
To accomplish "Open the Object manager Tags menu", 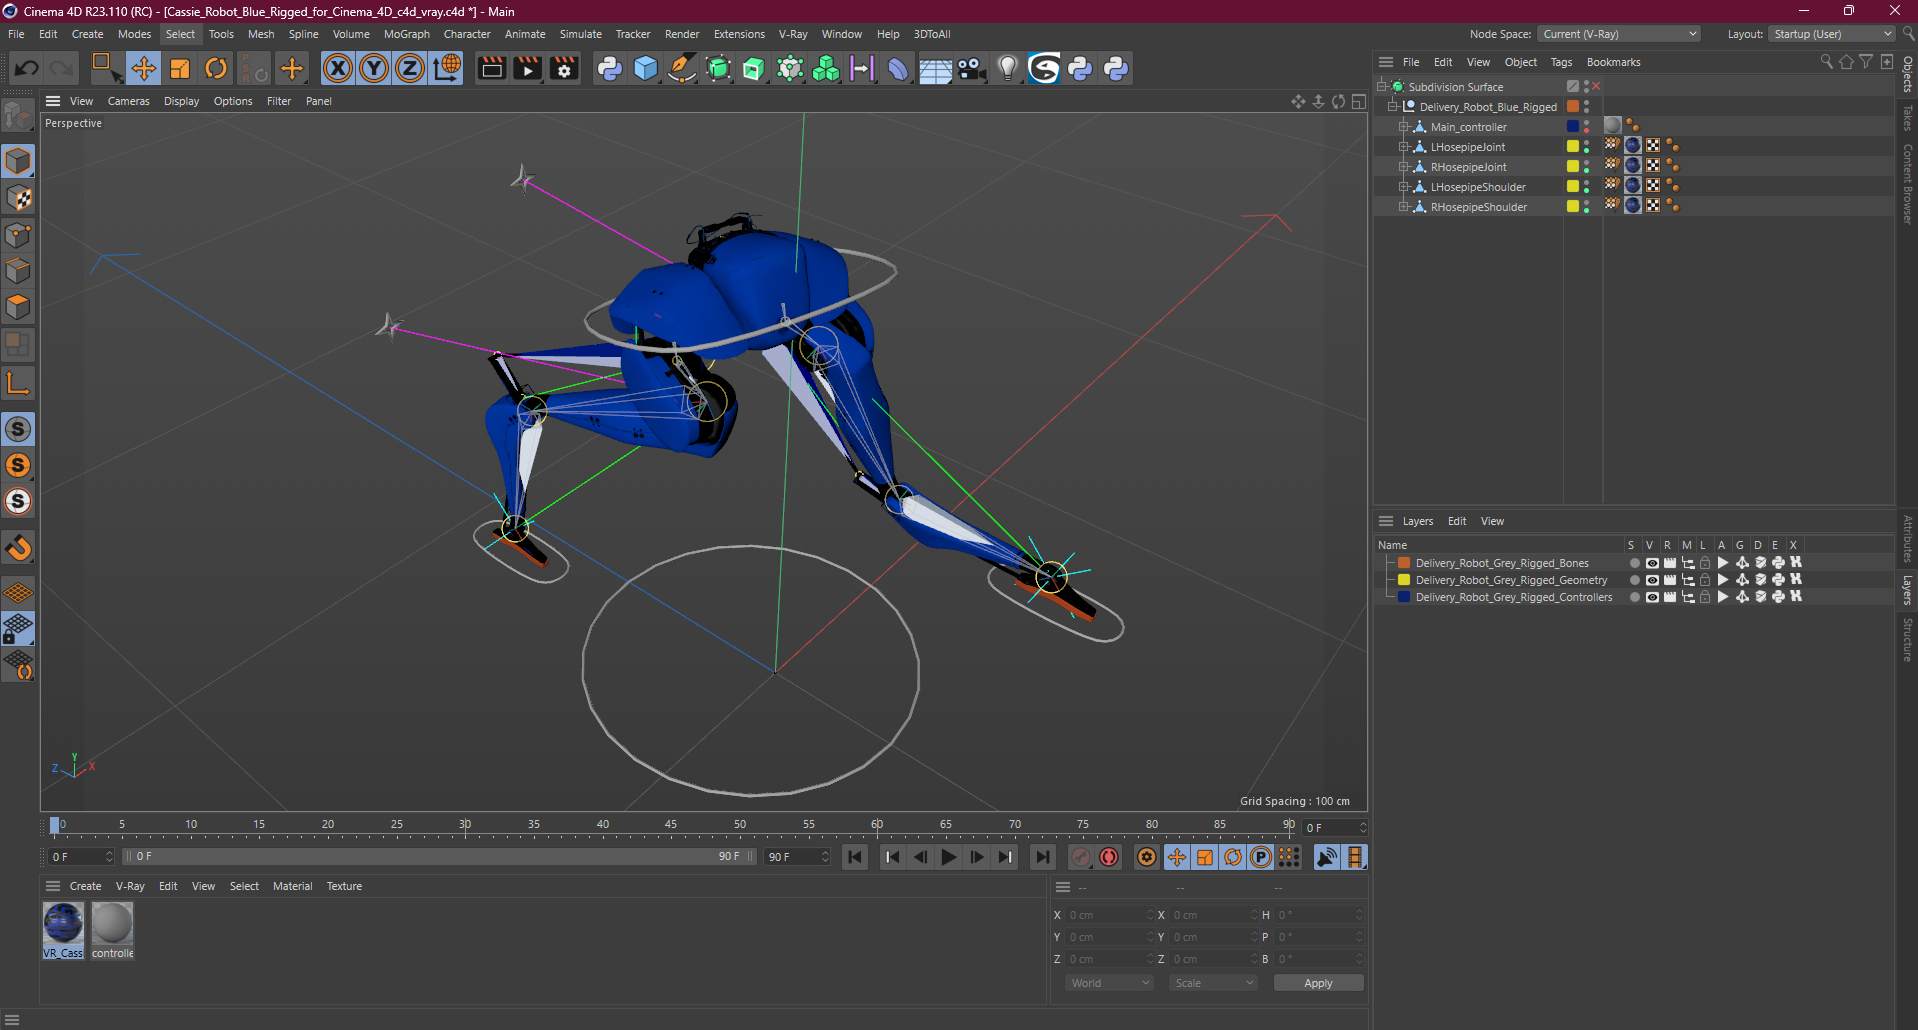I will coord(1561,62).
